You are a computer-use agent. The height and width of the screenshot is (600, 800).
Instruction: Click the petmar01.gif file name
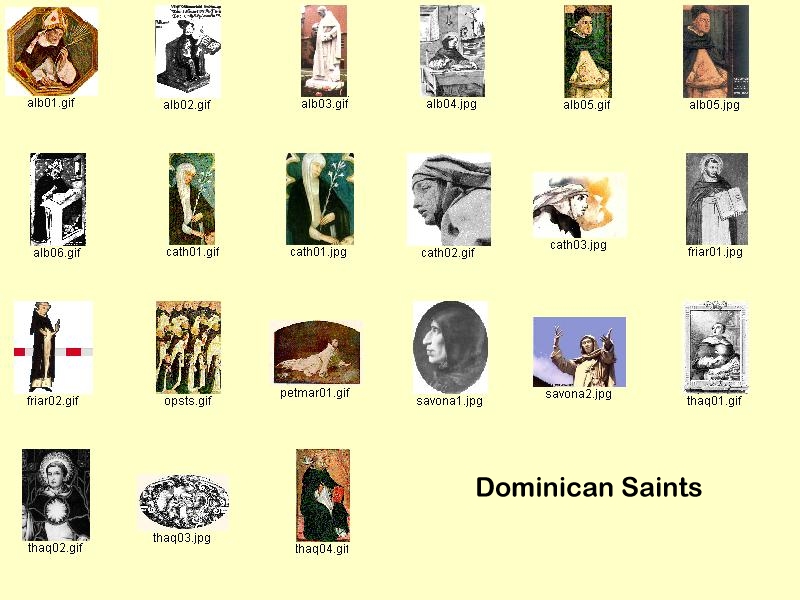click(315, 393)
